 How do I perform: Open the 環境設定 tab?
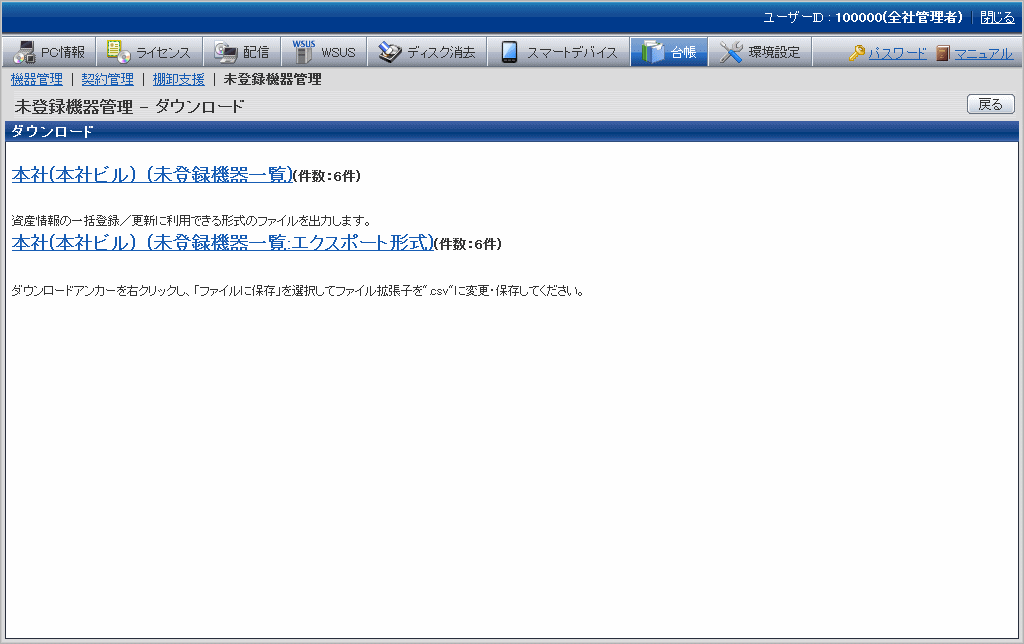tap(761, 52)
